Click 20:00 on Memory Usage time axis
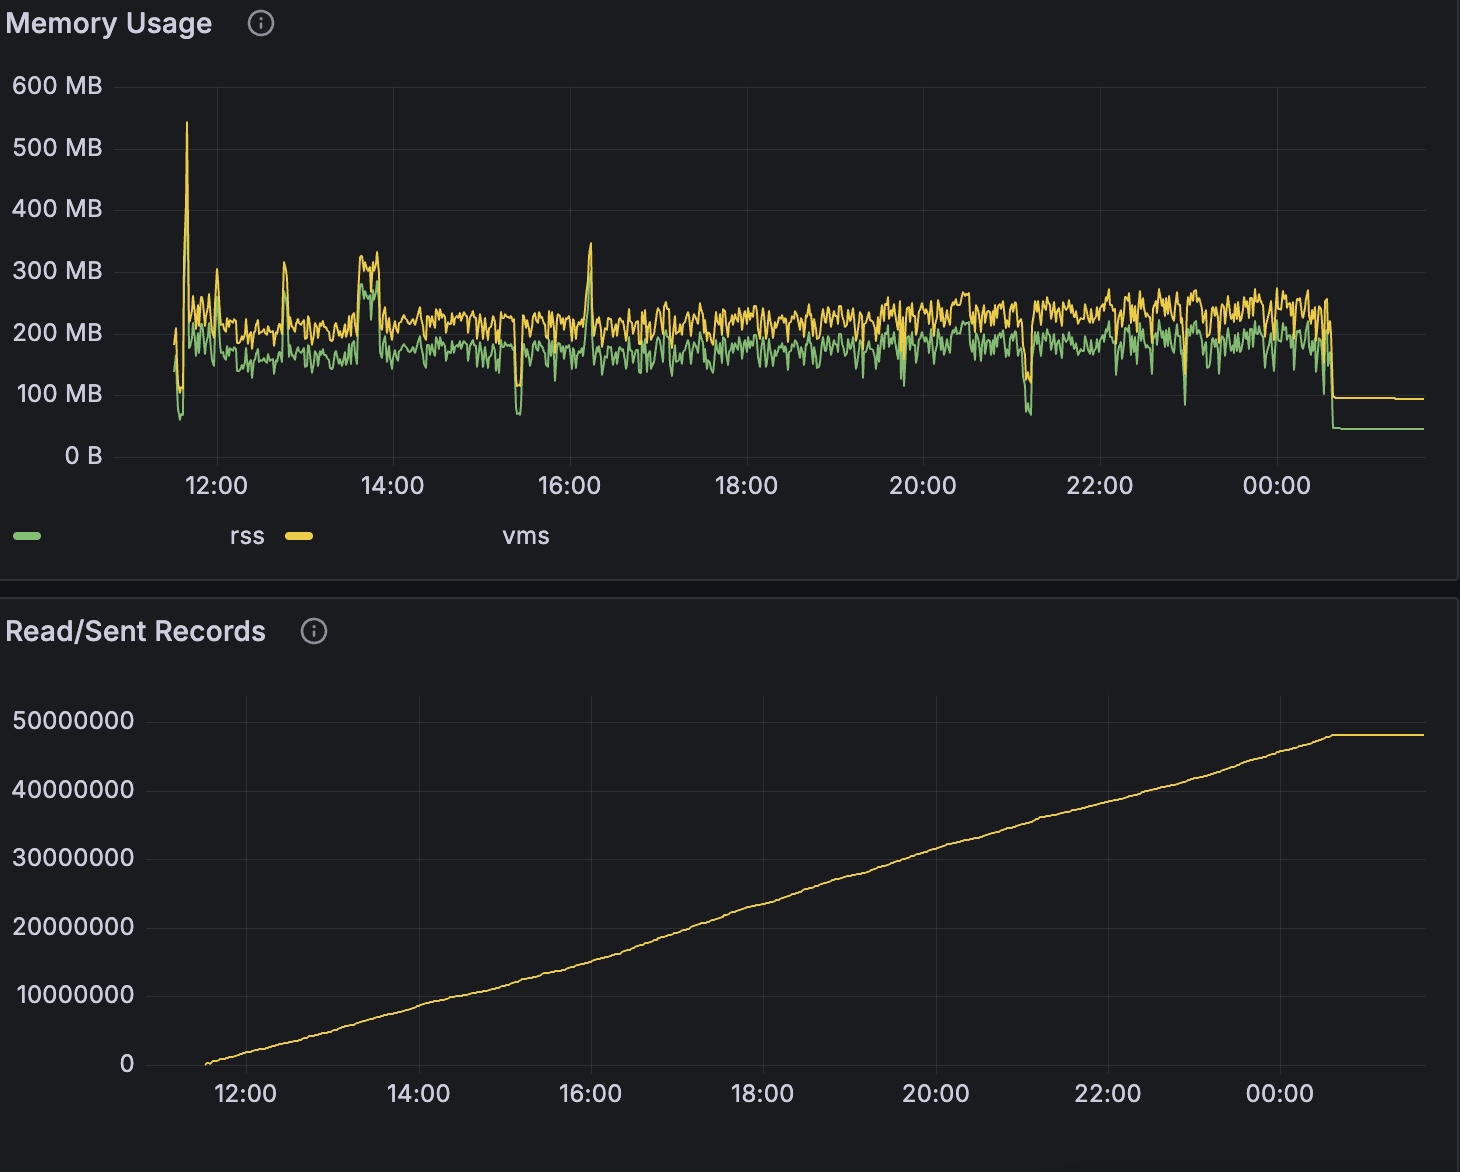1460x1172 pixels. (x=923, y=486)
